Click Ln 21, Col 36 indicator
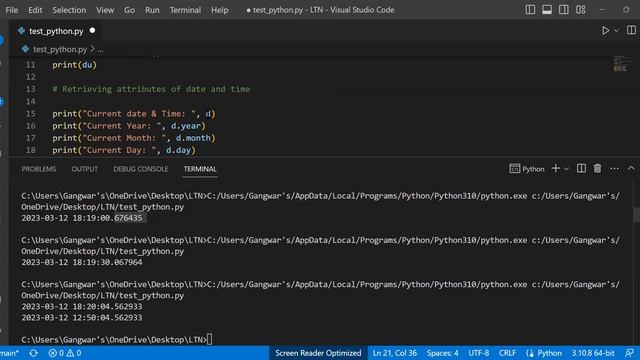 [395, 353]
